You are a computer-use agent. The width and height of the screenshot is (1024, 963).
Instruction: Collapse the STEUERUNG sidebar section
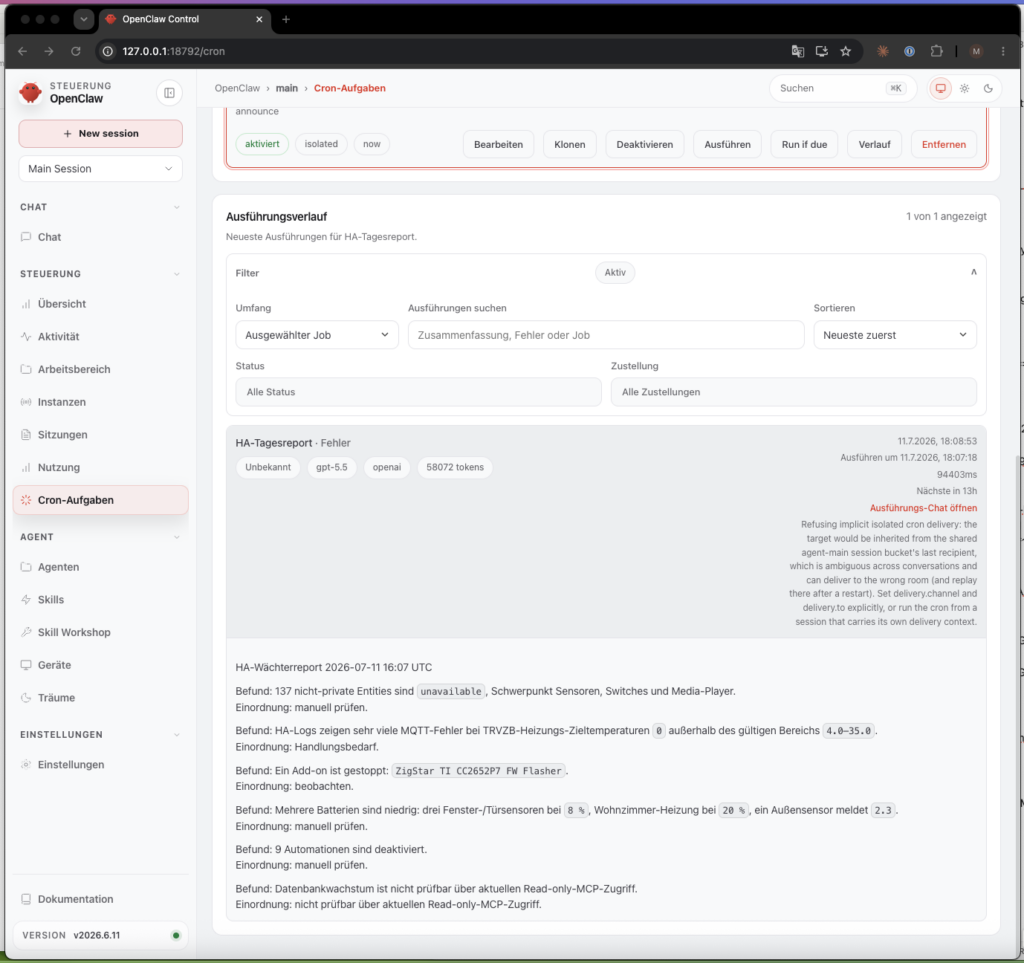tap(176, 274)
